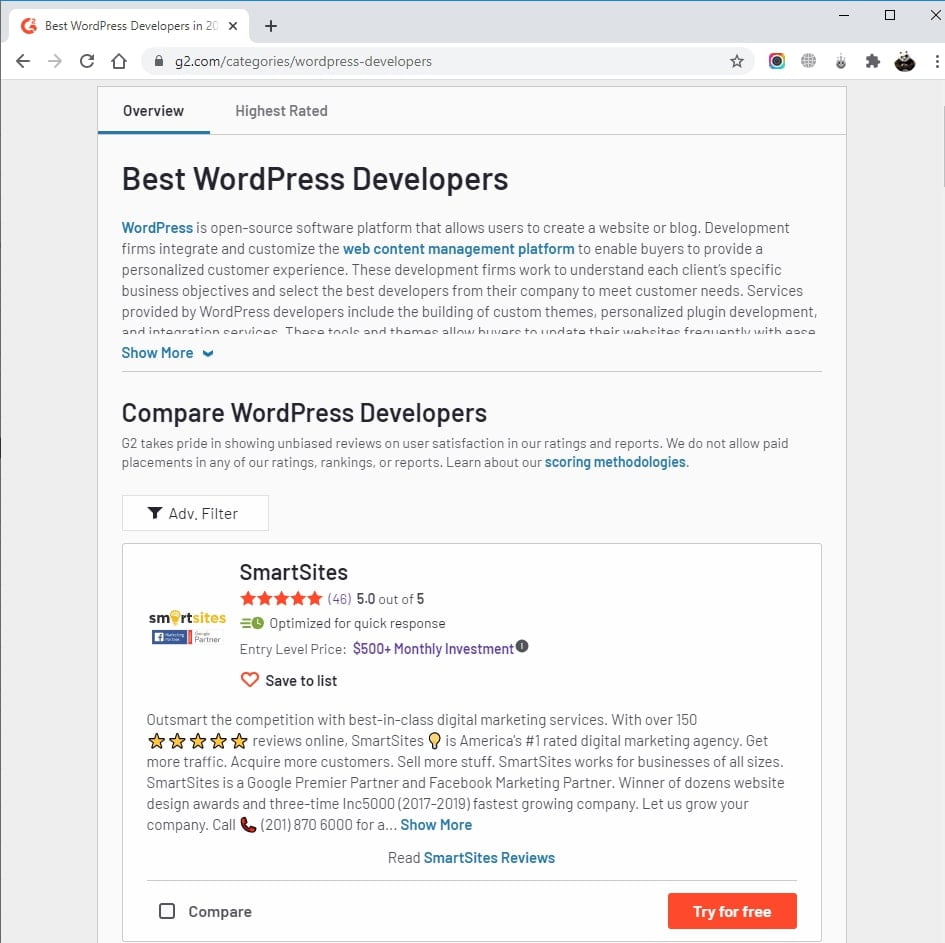Open the Adv. Filter button
This screenshot has width=945, height=943.
pyautogui.click(x=195, y=513)
